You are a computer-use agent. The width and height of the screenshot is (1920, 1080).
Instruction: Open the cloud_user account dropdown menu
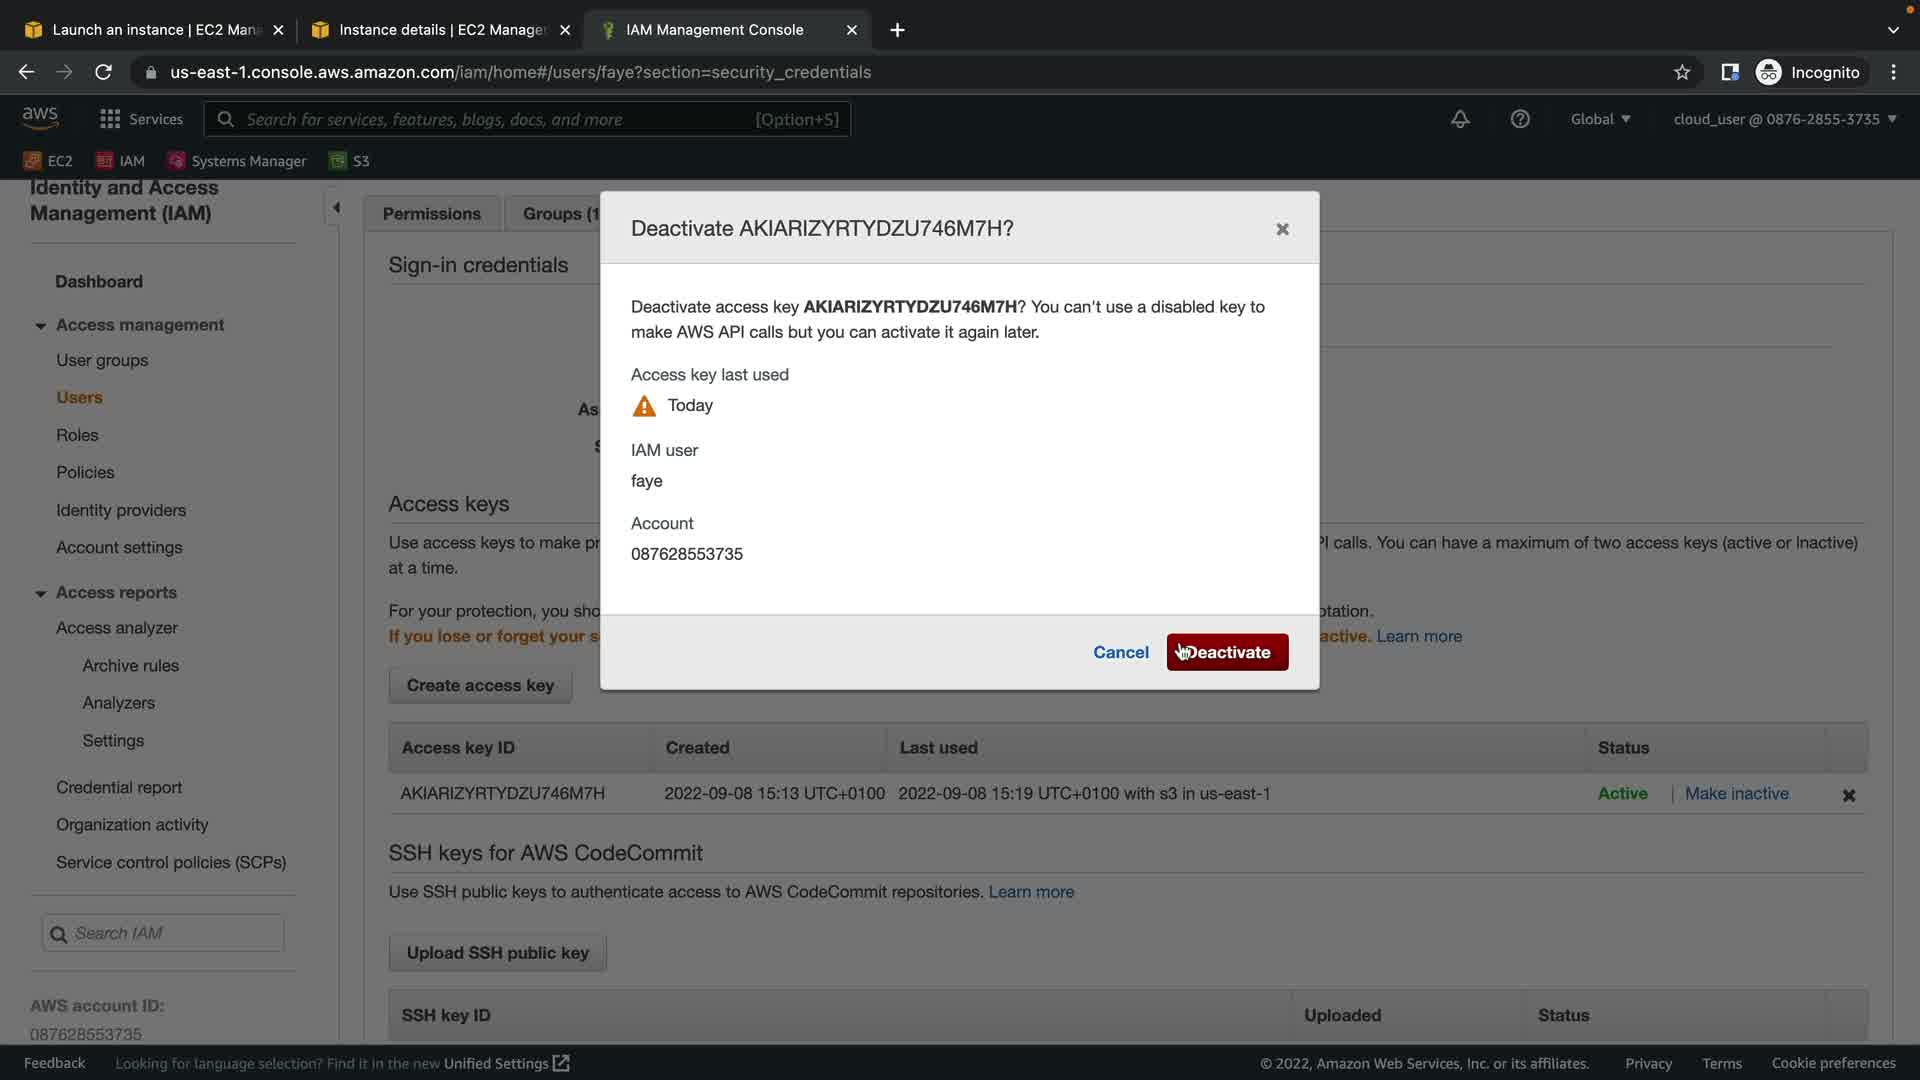tap(1784, 119)
